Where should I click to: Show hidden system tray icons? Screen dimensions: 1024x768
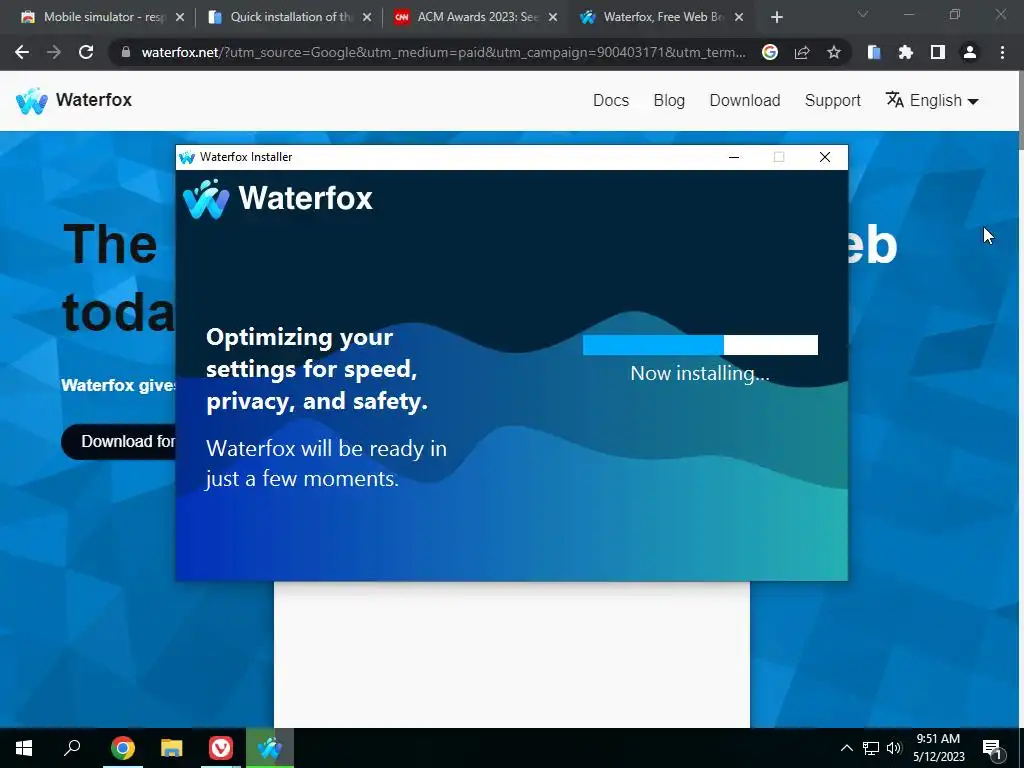[x=846, y=748]
